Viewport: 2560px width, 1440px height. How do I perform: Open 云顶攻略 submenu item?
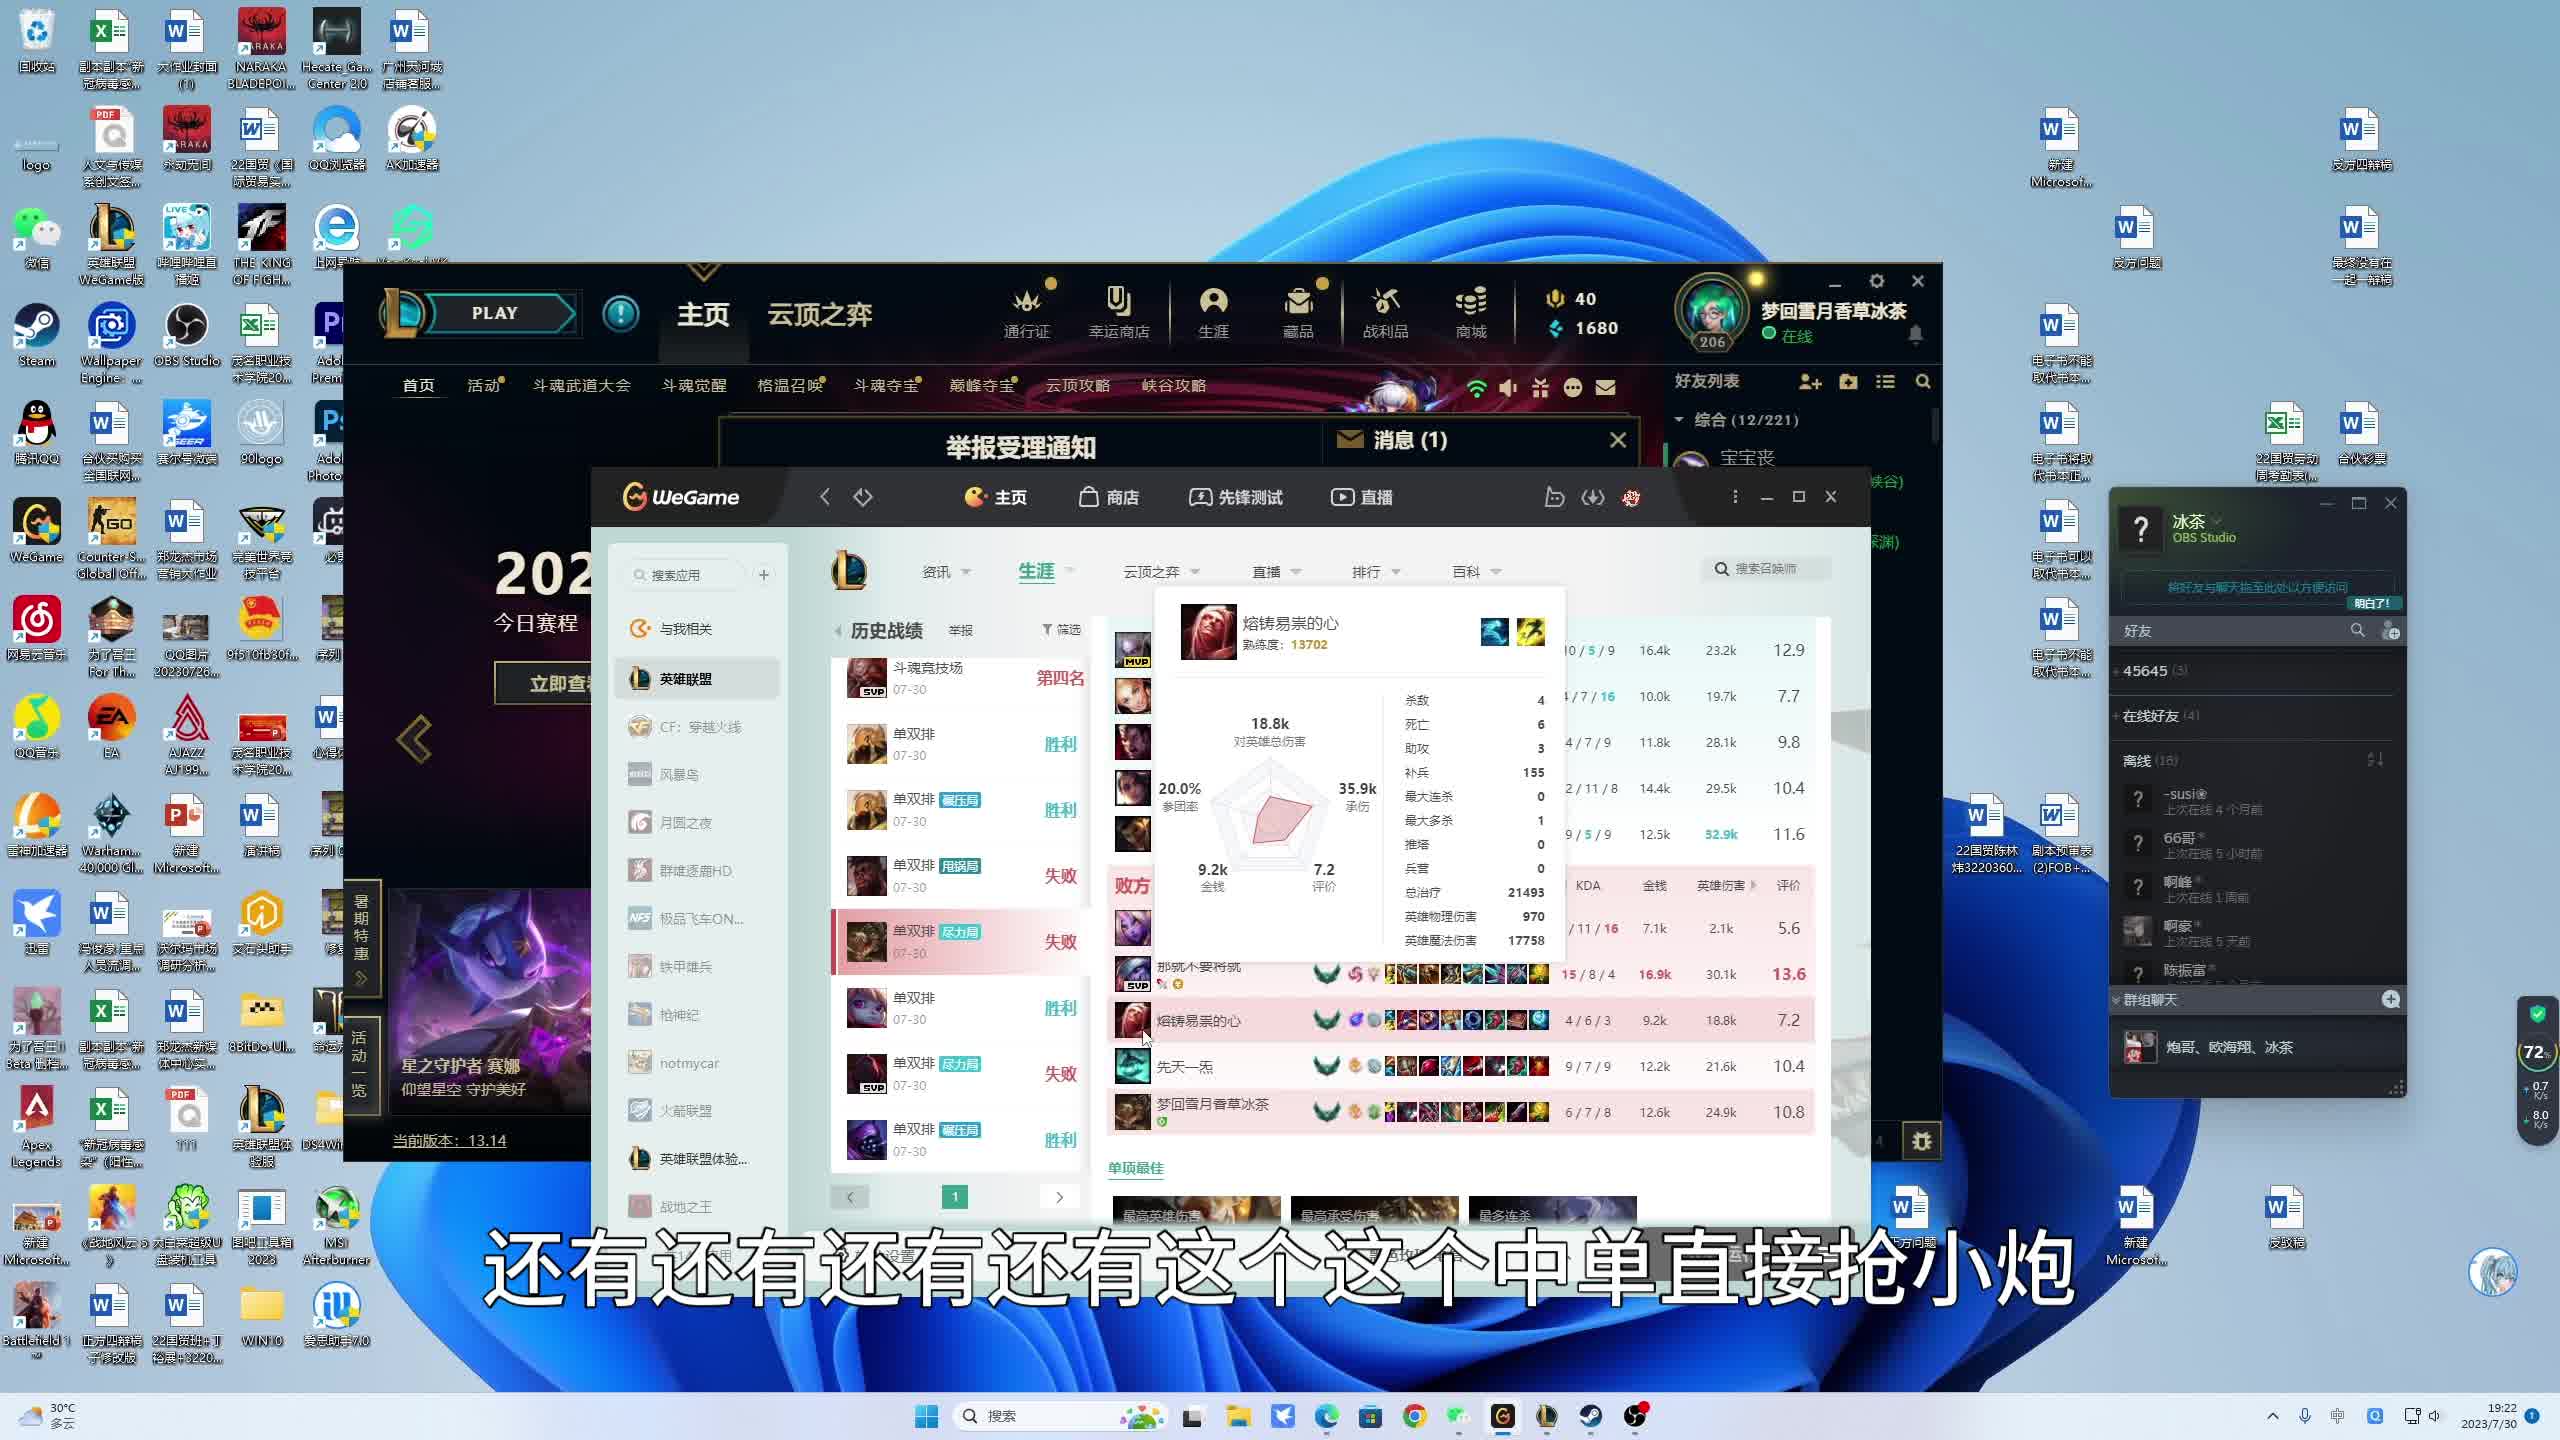click(1077, 386)
